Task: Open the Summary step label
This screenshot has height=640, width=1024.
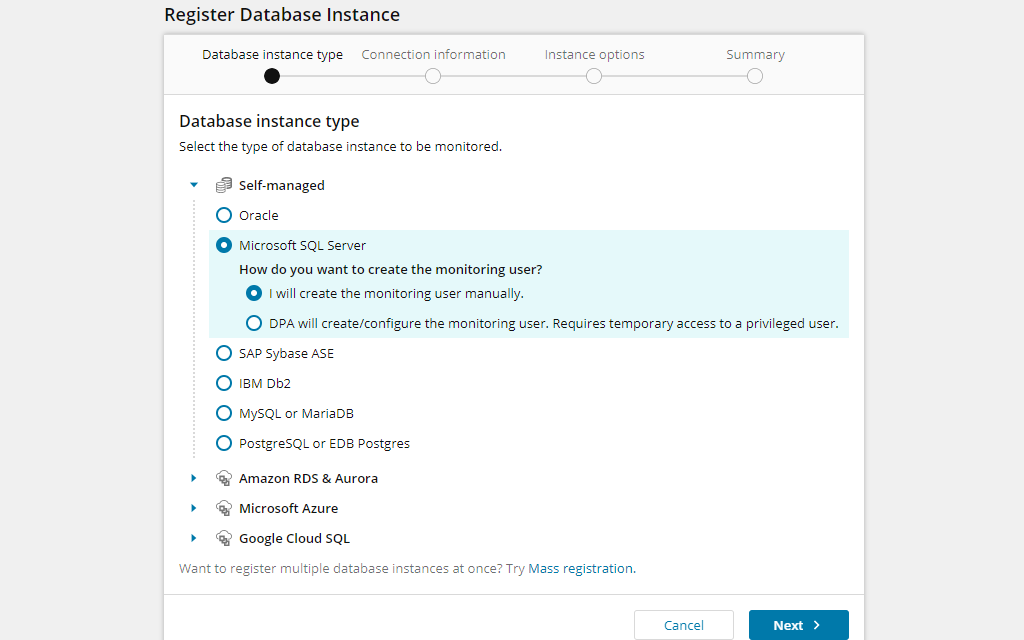Action: tap(755, 54)
